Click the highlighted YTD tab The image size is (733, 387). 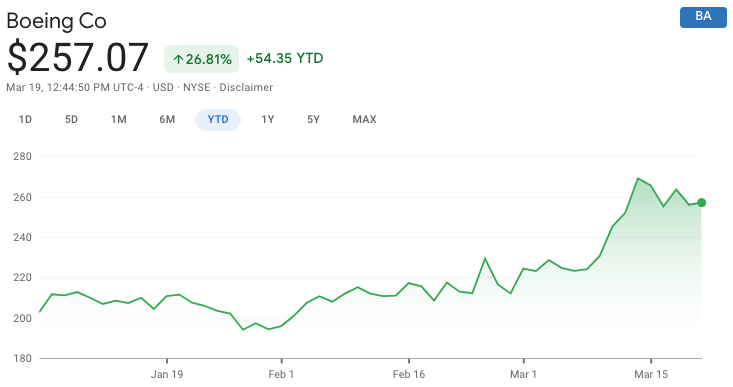click(218, 120)
